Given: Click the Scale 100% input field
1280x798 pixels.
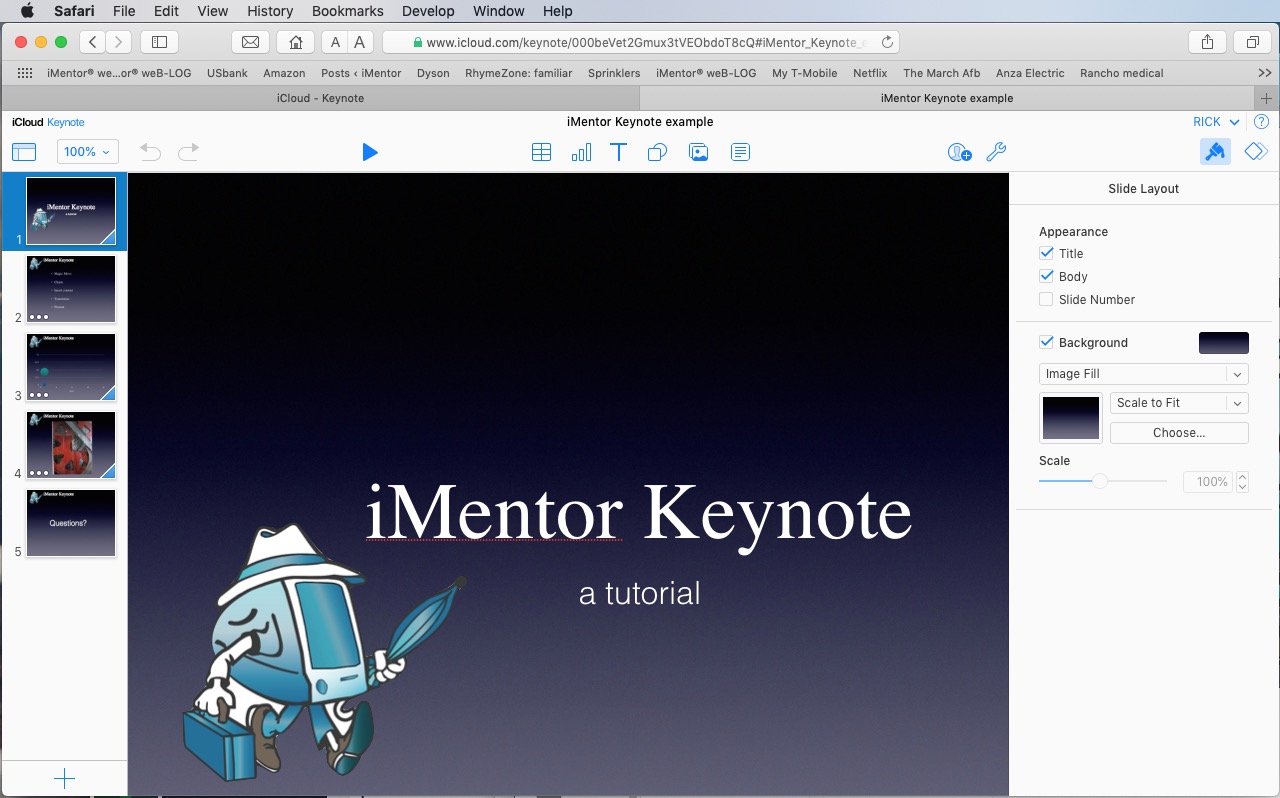Looking at the screenshot, I should 1209,482.
